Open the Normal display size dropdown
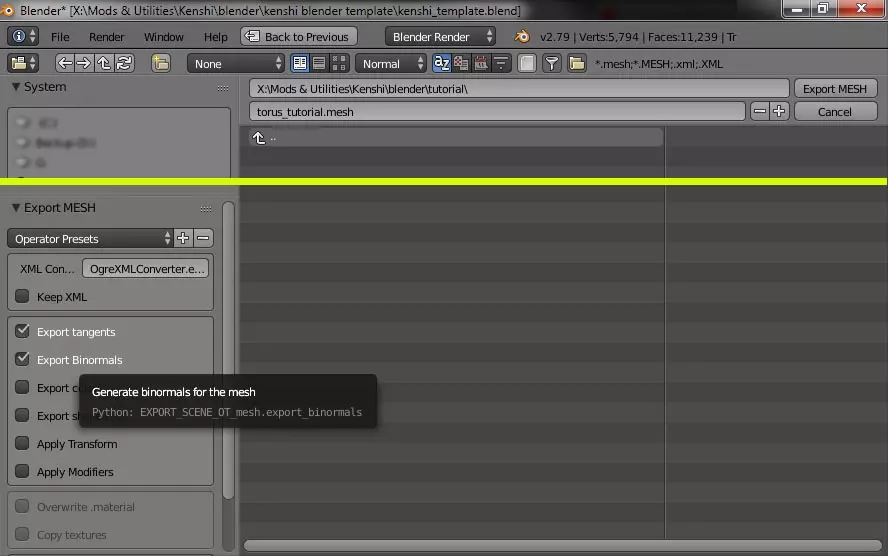The image size is (888, 556). [391, 63]
